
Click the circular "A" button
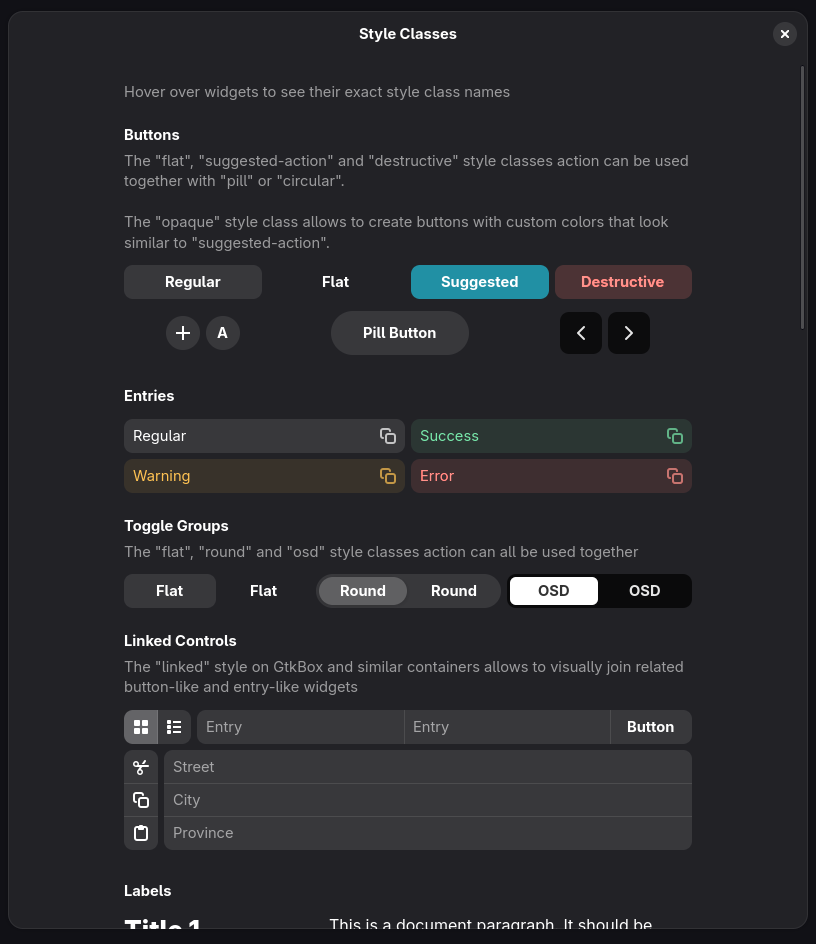pos(223,333)
